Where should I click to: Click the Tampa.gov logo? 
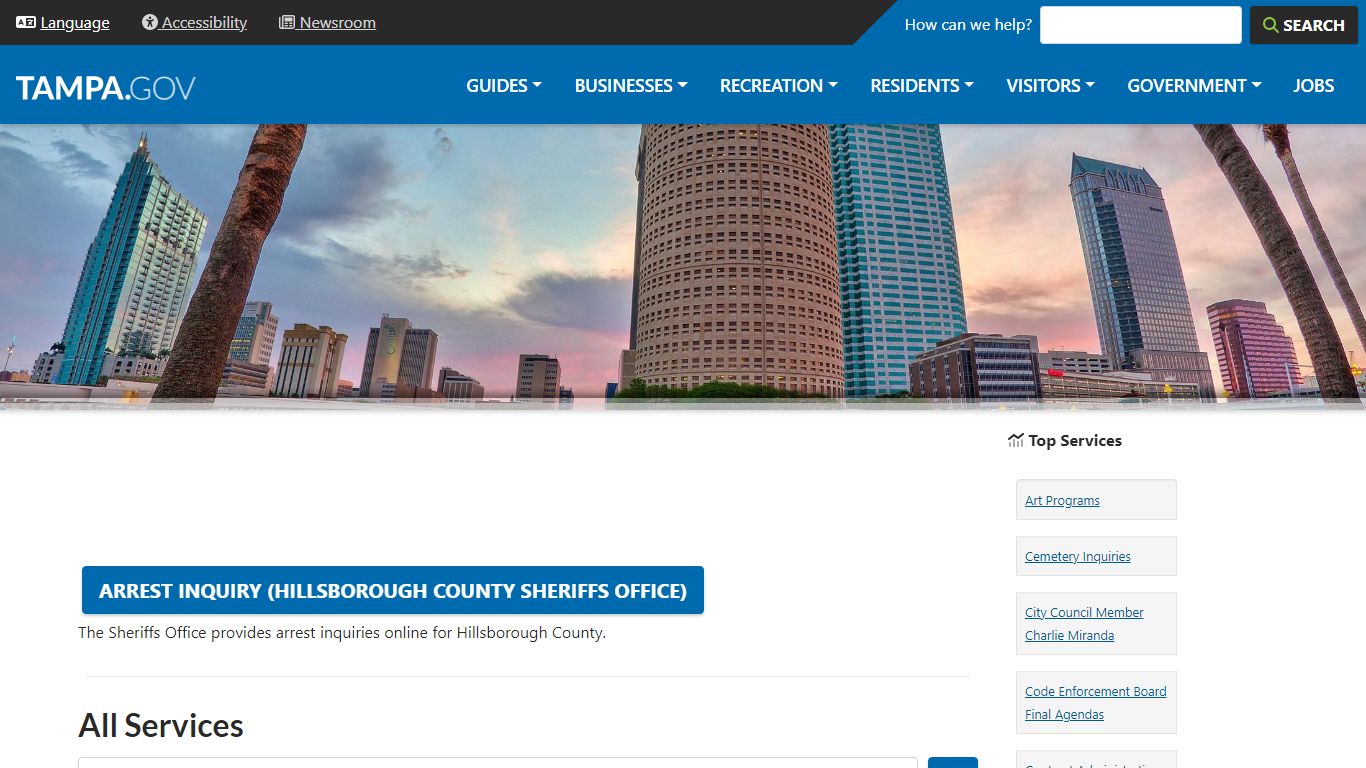[x=106, y=88]
